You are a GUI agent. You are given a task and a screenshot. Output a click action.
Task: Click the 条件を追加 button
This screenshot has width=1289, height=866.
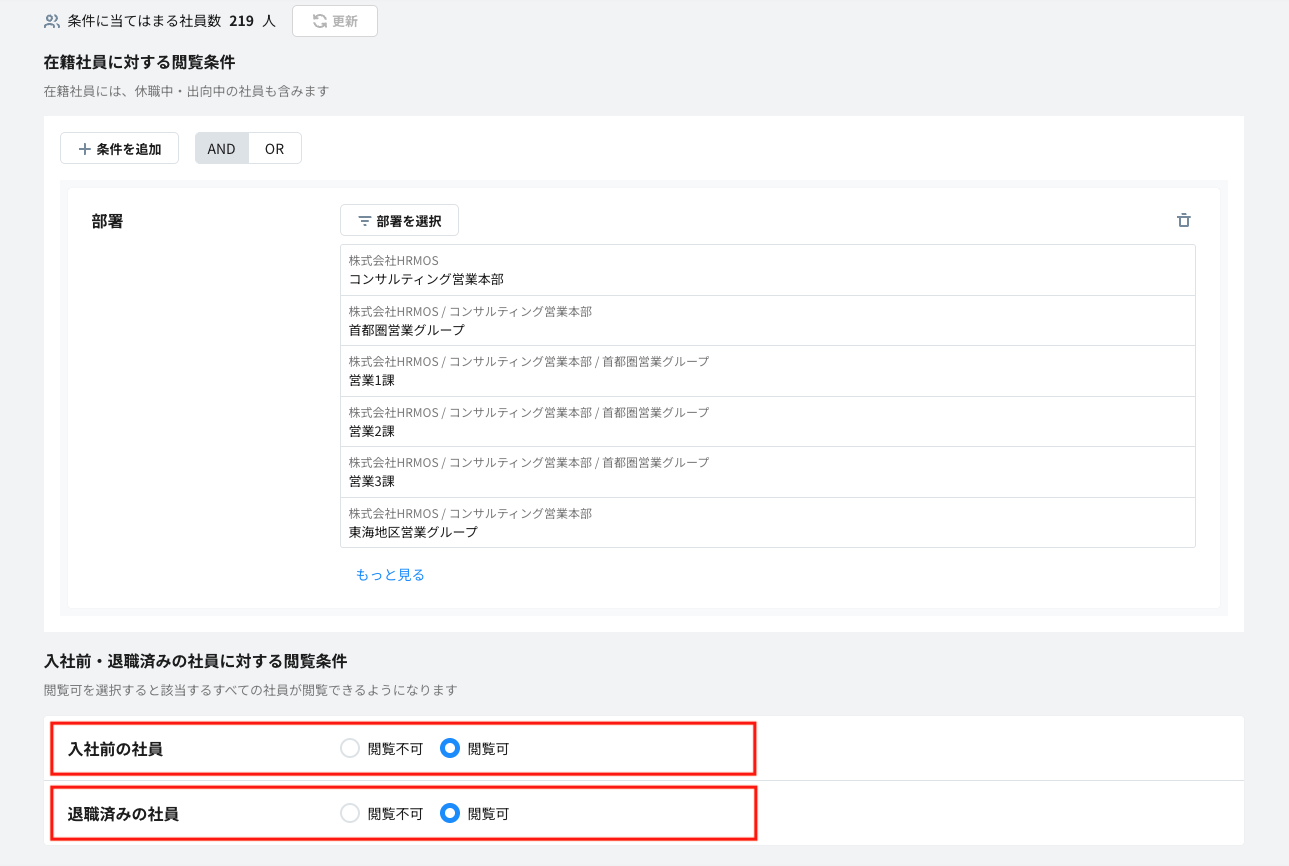pyautogui.click(x=119, y=149)
